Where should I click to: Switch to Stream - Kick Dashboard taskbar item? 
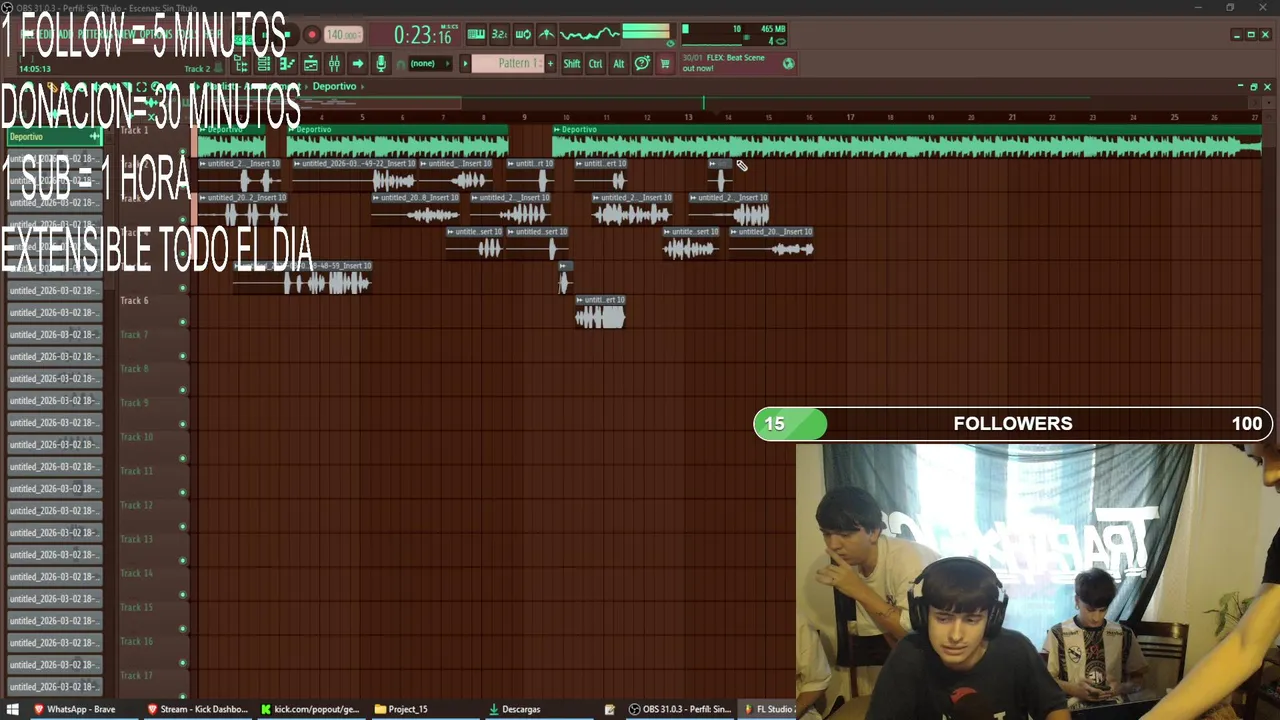point(198,709)
